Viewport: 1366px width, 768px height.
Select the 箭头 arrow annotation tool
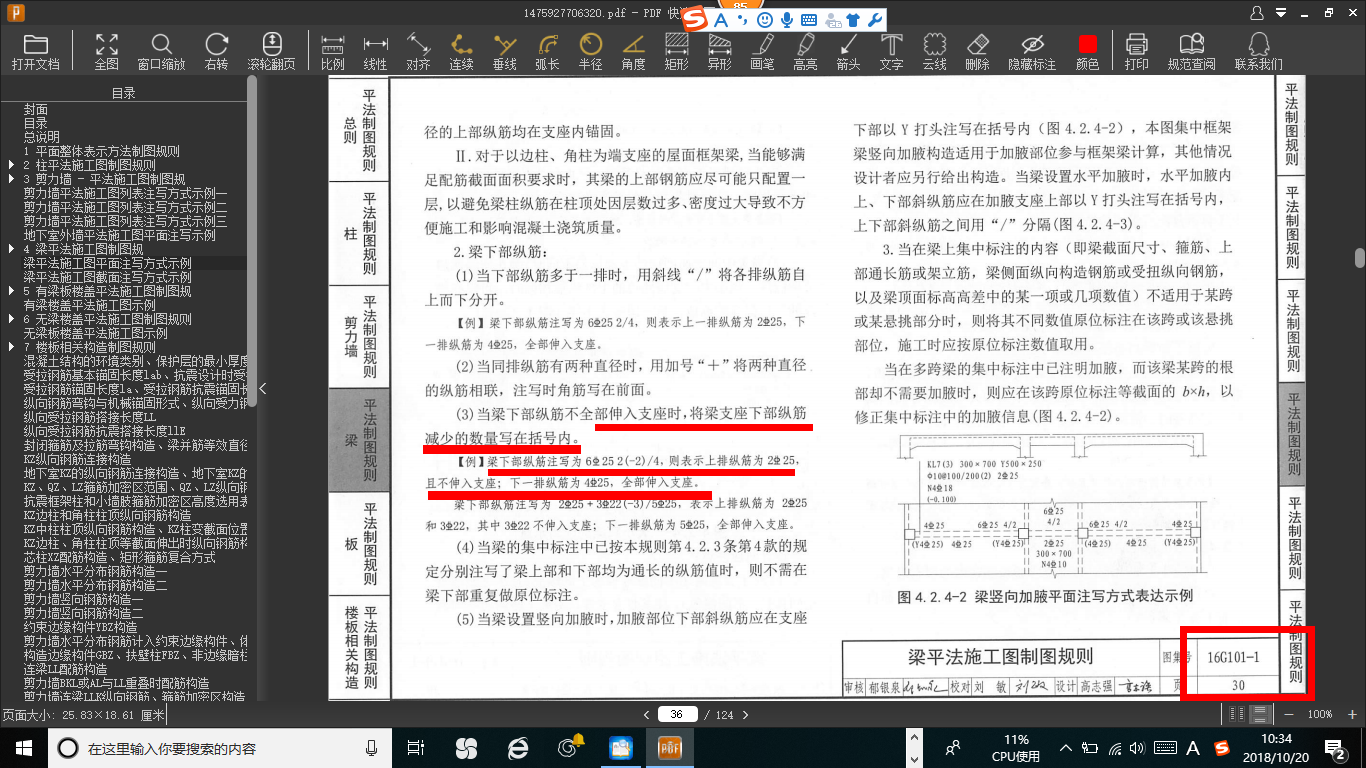click(848, 51)
